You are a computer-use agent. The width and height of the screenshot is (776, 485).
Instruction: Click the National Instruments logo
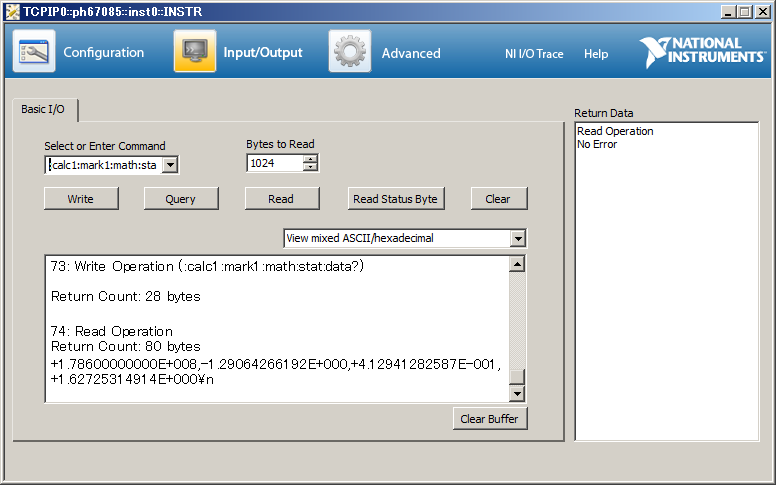(x=702, y=51)
